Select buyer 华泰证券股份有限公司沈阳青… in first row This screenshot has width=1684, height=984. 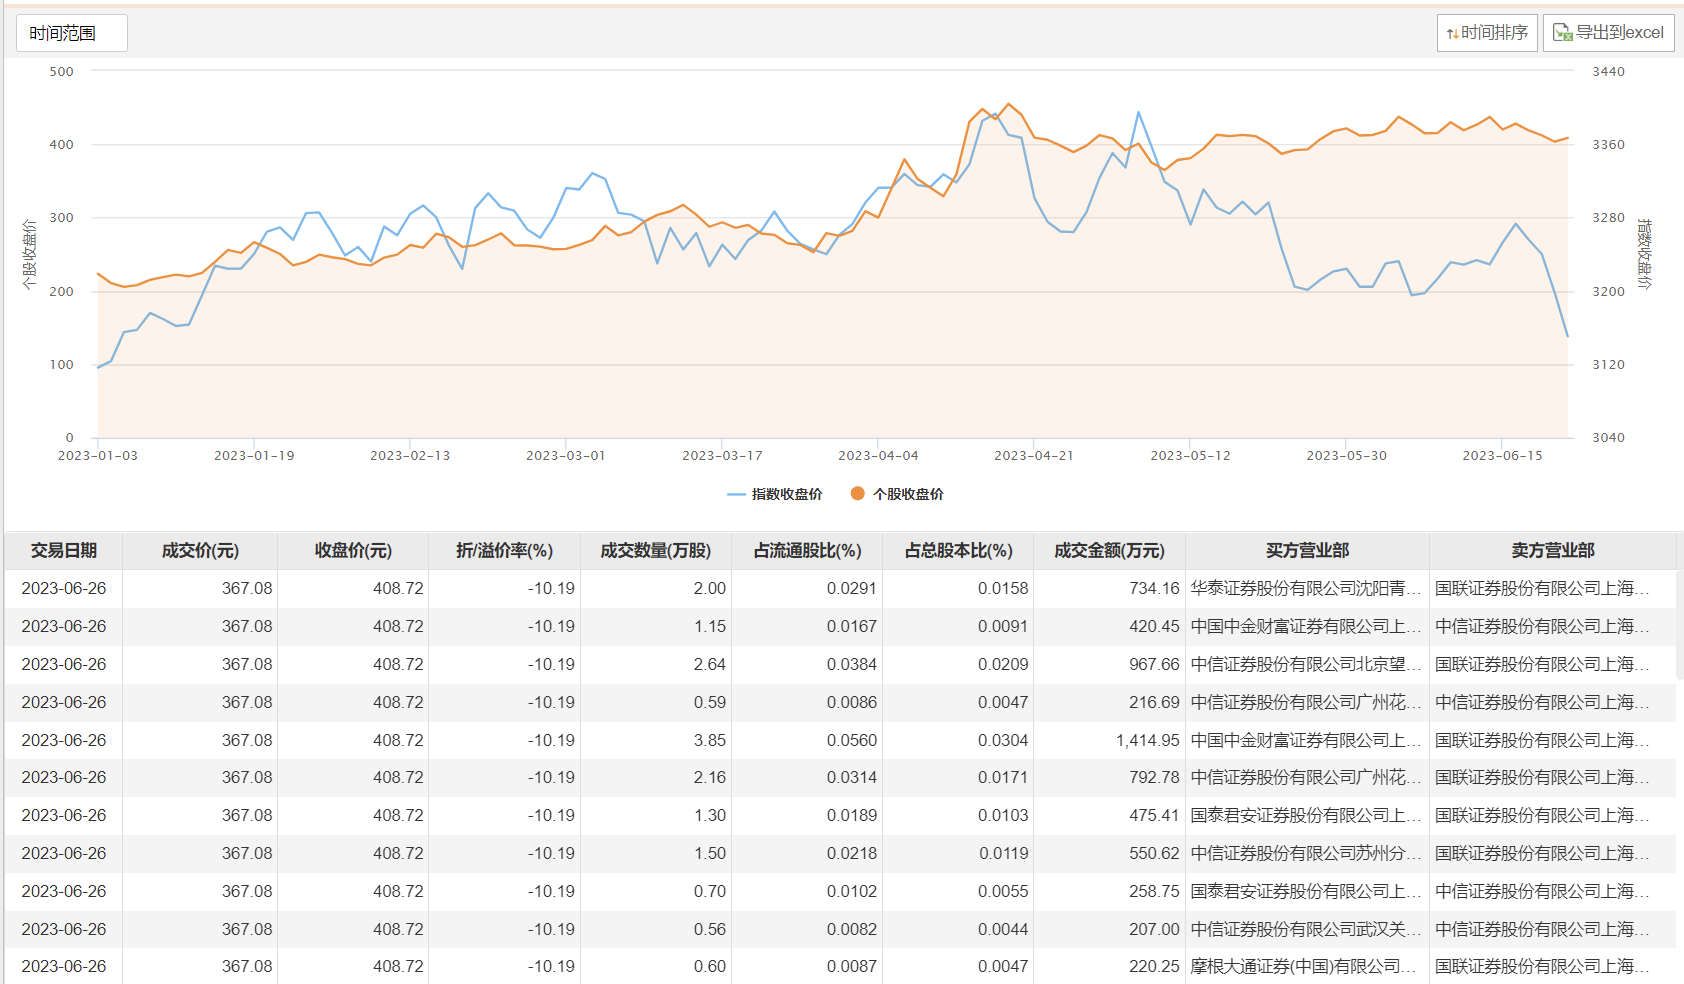click(x=1305, y=588)
